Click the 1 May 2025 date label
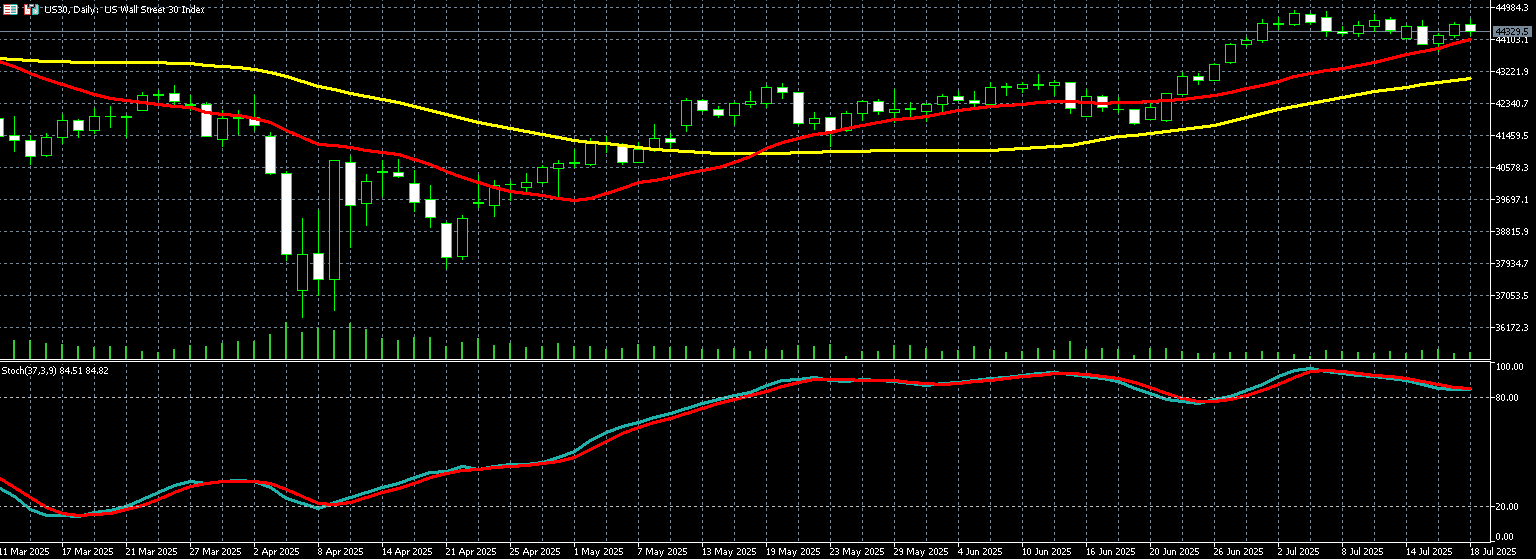The image size is (1536, 559). 589,551
